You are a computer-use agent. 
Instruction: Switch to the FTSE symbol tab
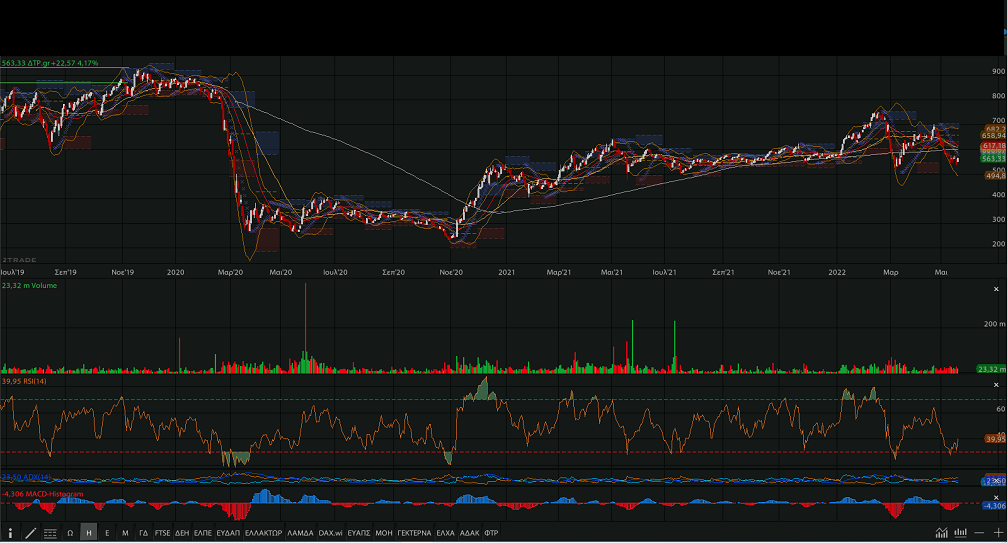point(162,533)
